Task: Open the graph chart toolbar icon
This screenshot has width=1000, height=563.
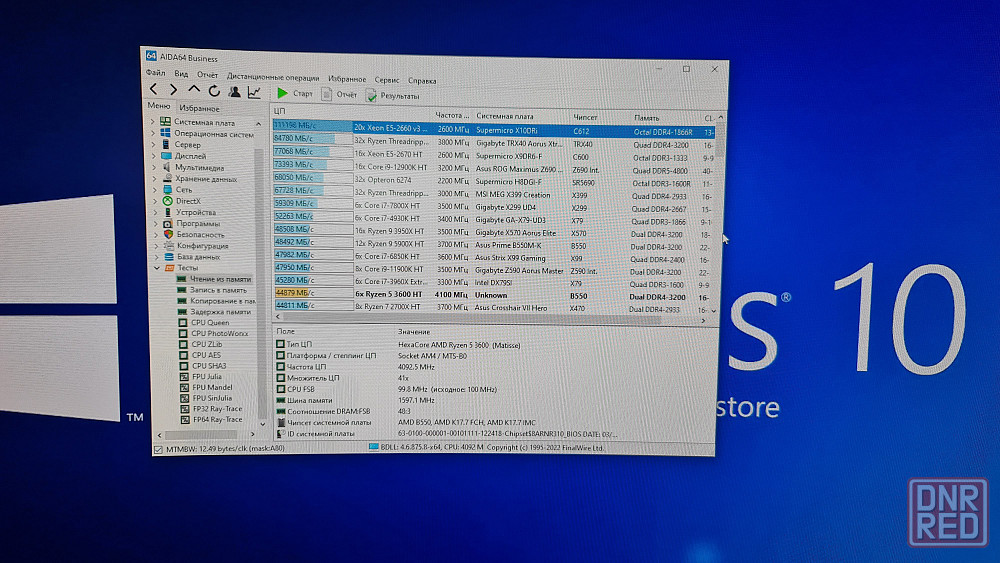Action: tap(254, 92)
